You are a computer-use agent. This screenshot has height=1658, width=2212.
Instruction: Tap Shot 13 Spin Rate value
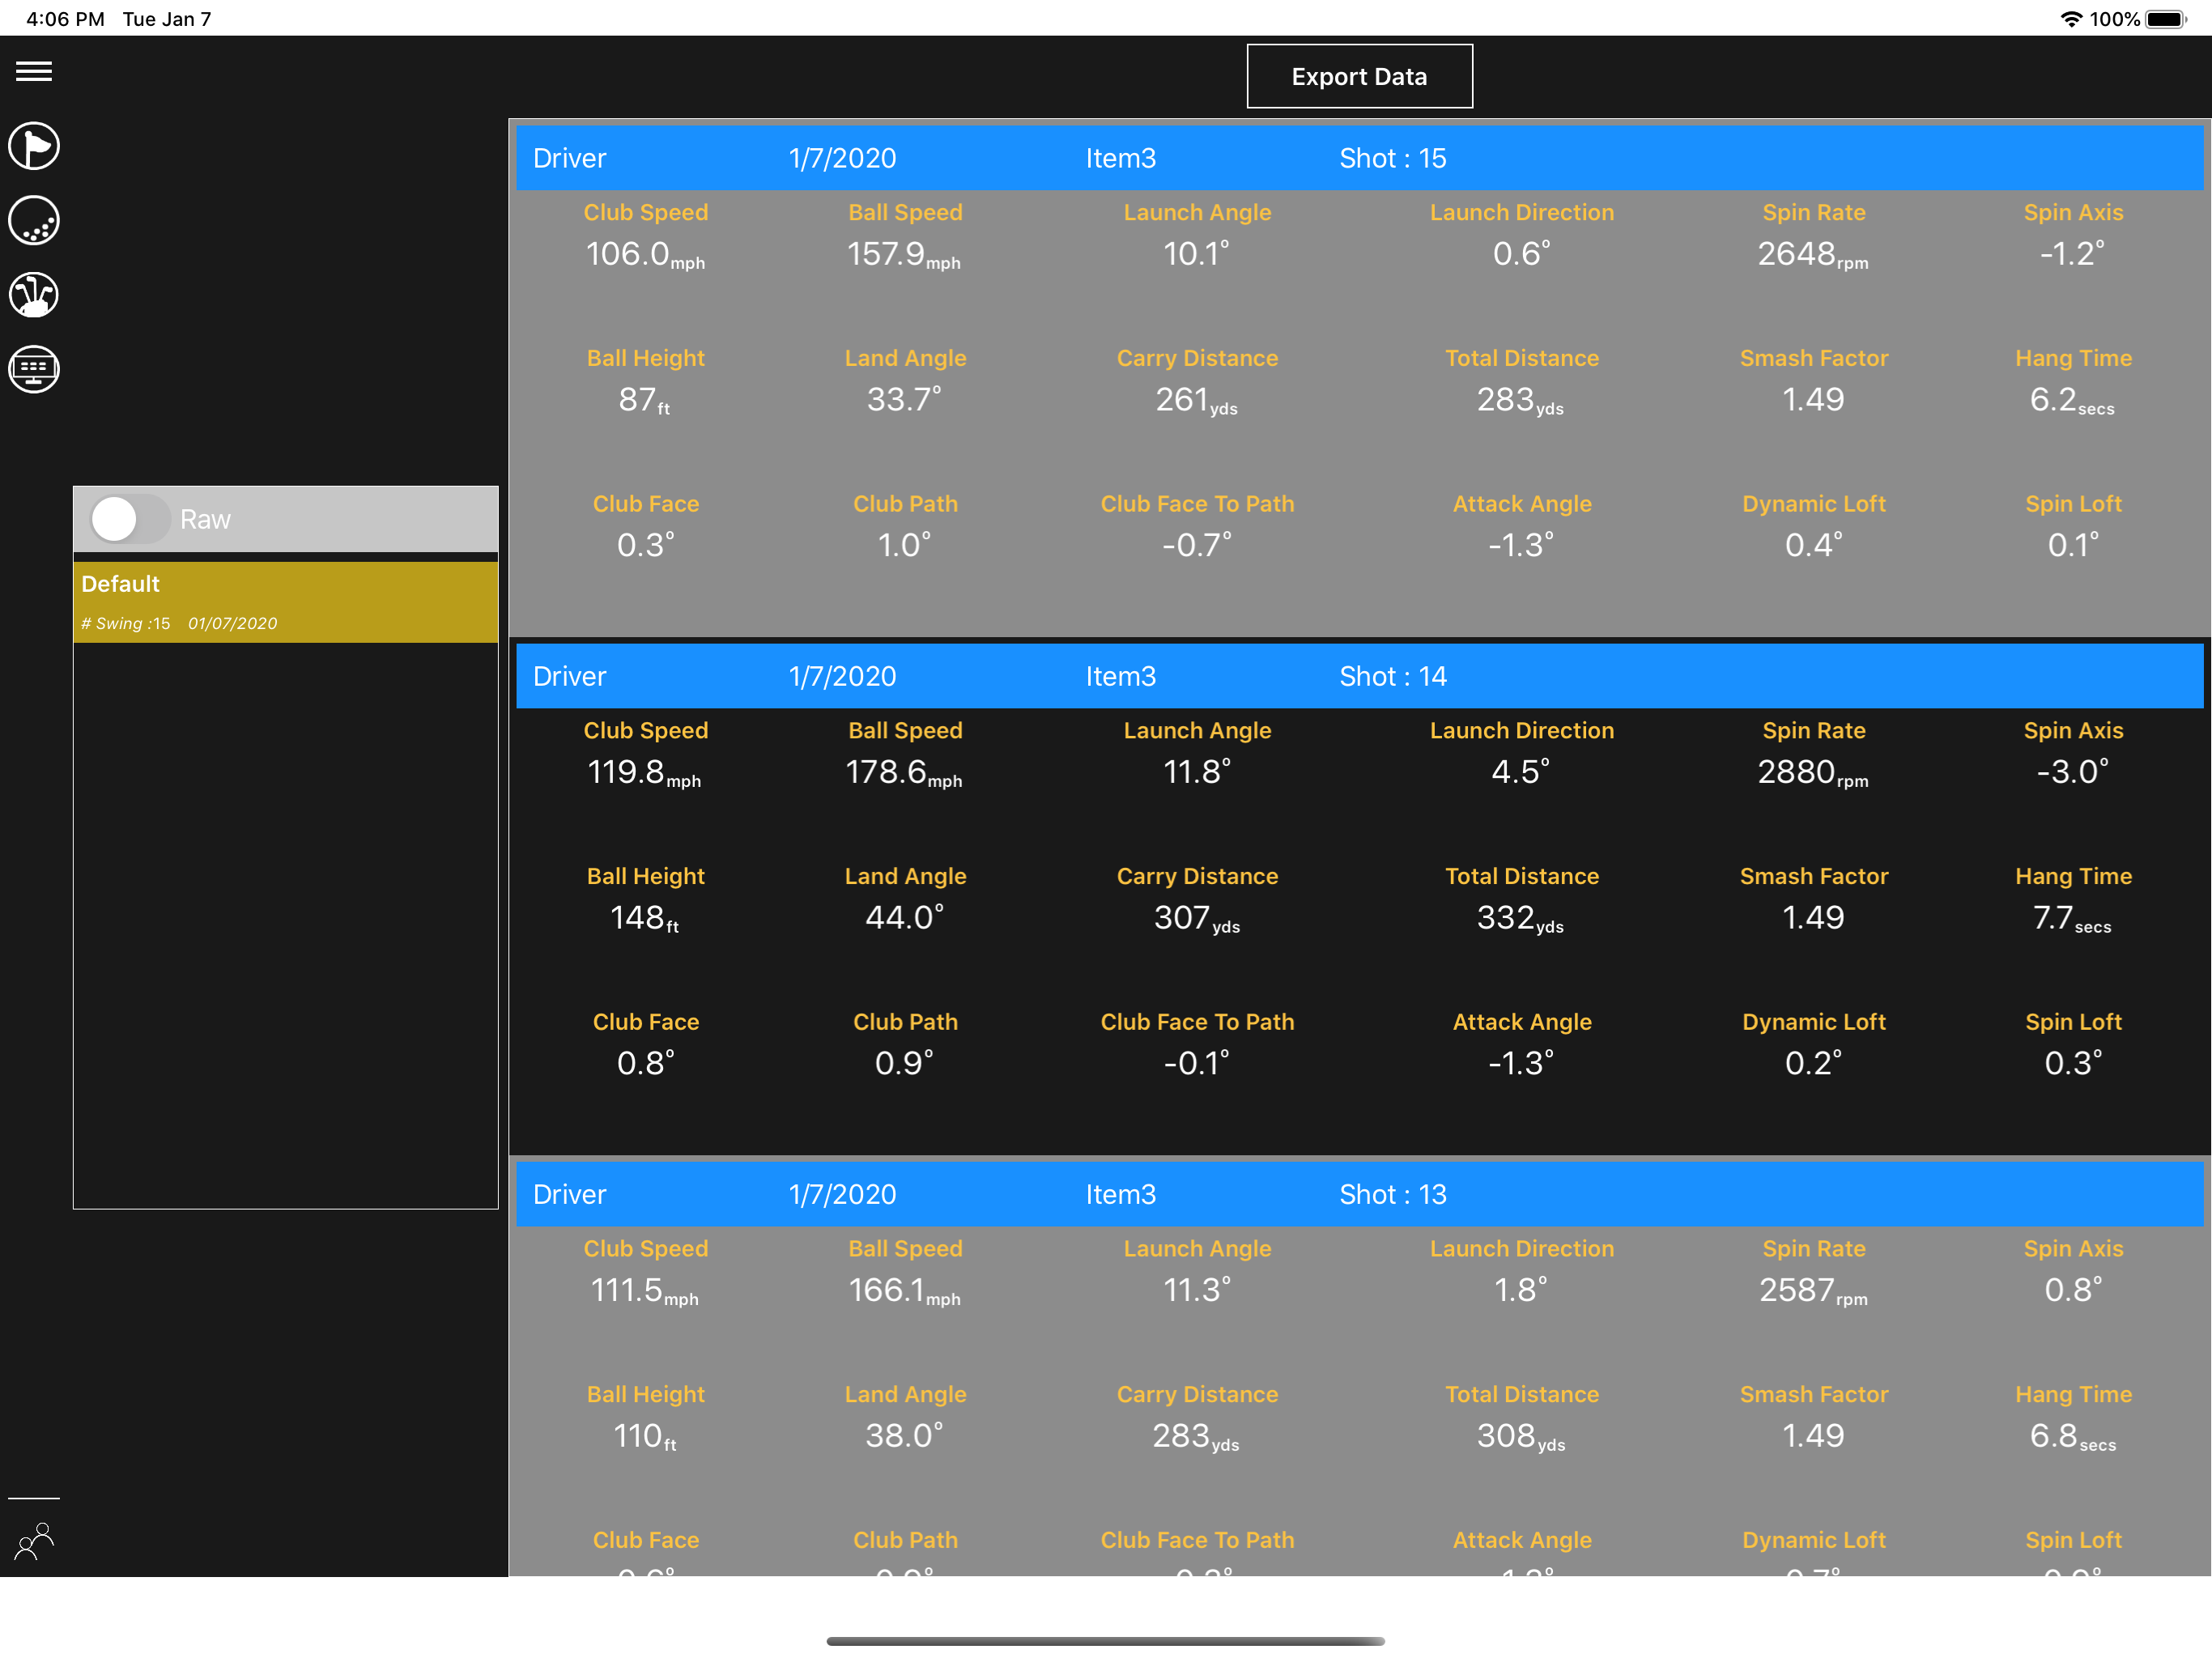tap(1812, 1290)
